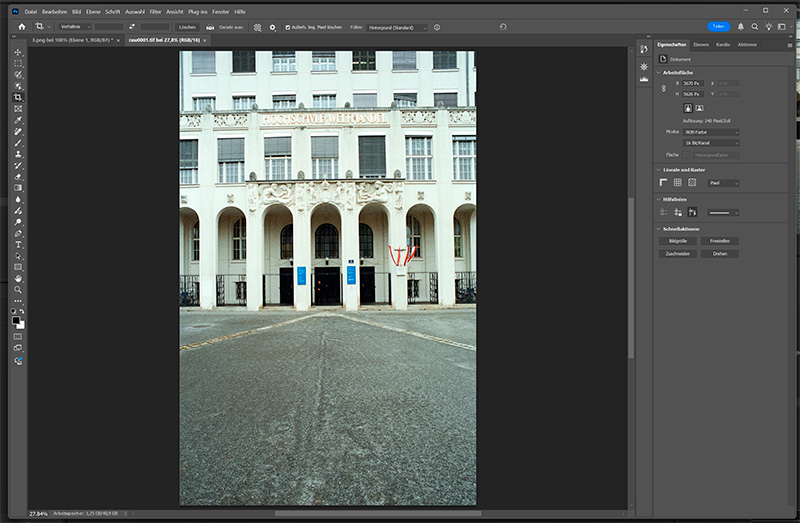
Task: Select the Move tool
Action: (18, 52)
